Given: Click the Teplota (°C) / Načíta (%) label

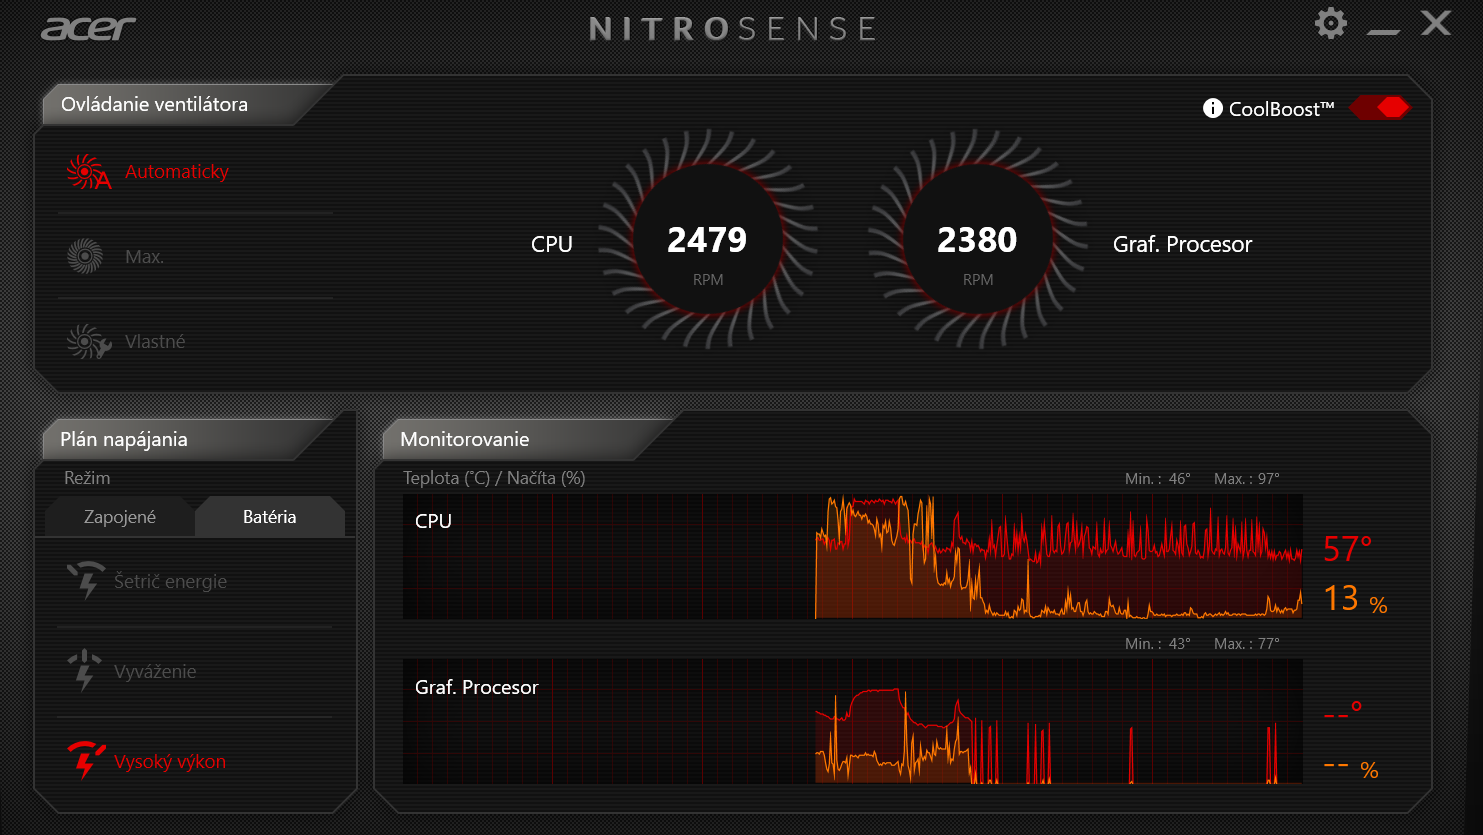Looking at the screenshot, I should [494, 478].
